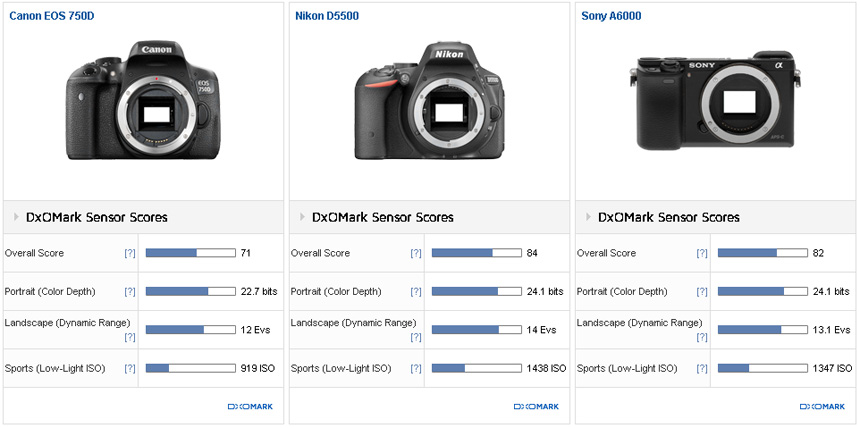Open the Canon EOS 750D title link
860x428 pixels.
(x=52, y=16)
